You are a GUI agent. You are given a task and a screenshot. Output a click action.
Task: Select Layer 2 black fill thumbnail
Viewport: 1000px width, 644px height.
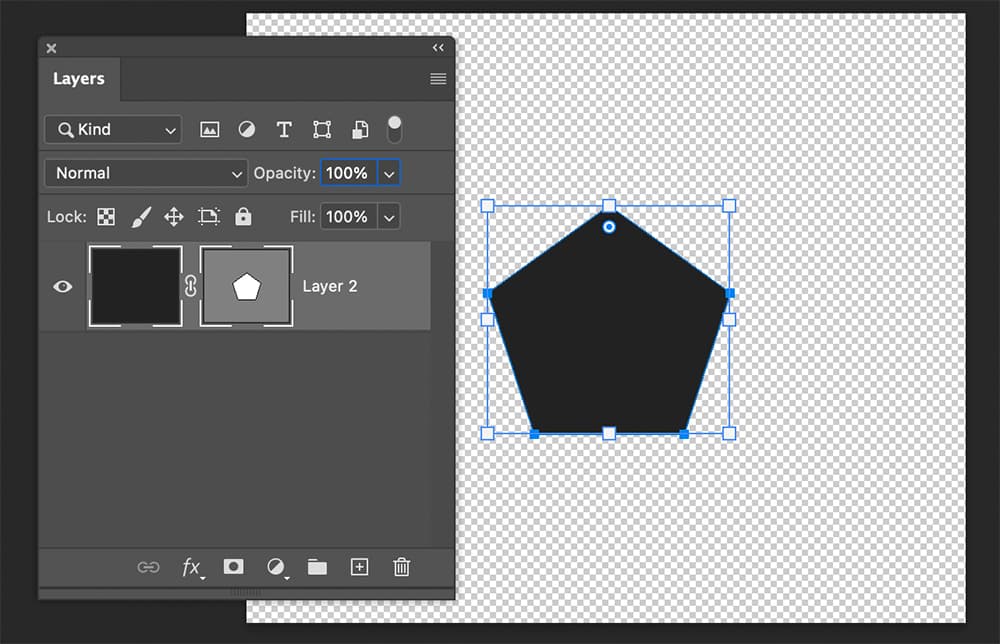[x=136, y=286]
